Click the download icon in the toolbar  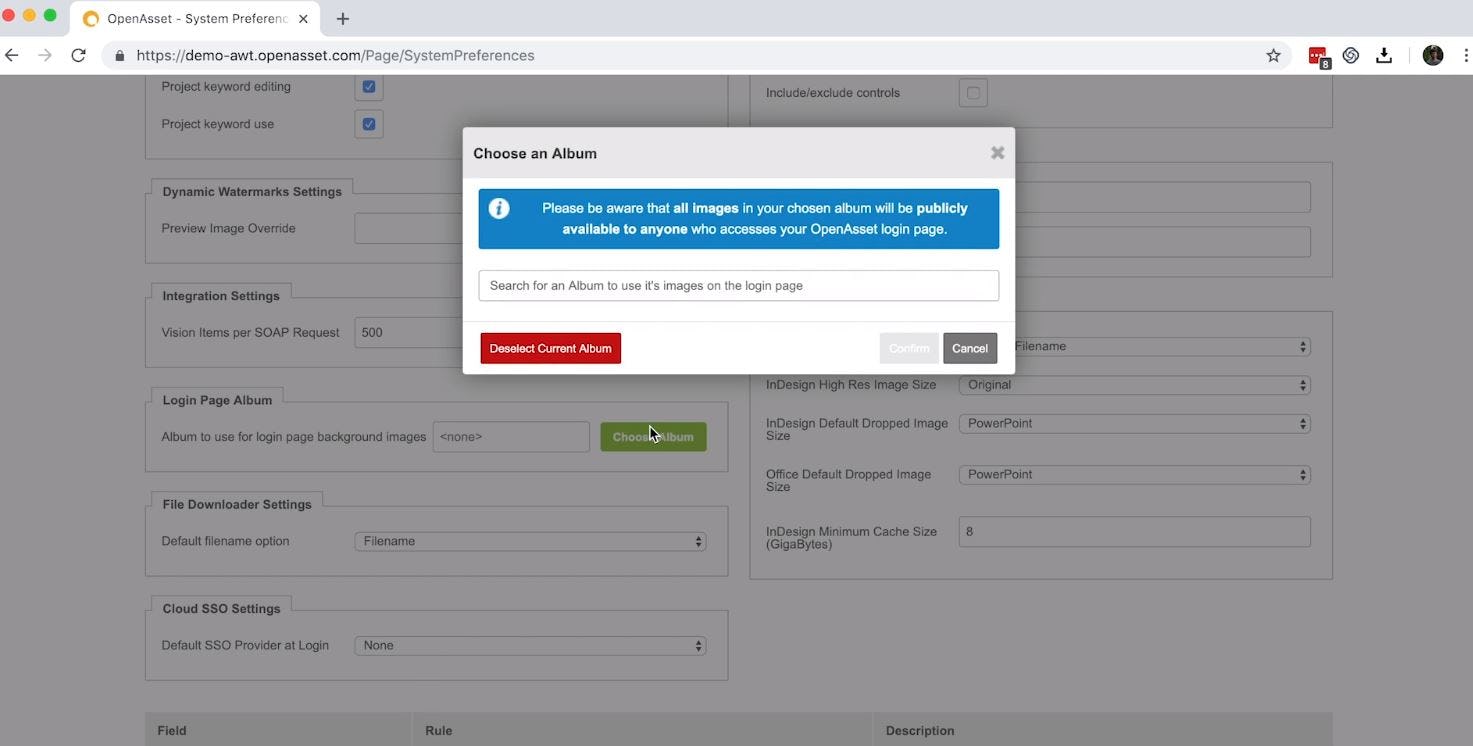coord(1384,55)
